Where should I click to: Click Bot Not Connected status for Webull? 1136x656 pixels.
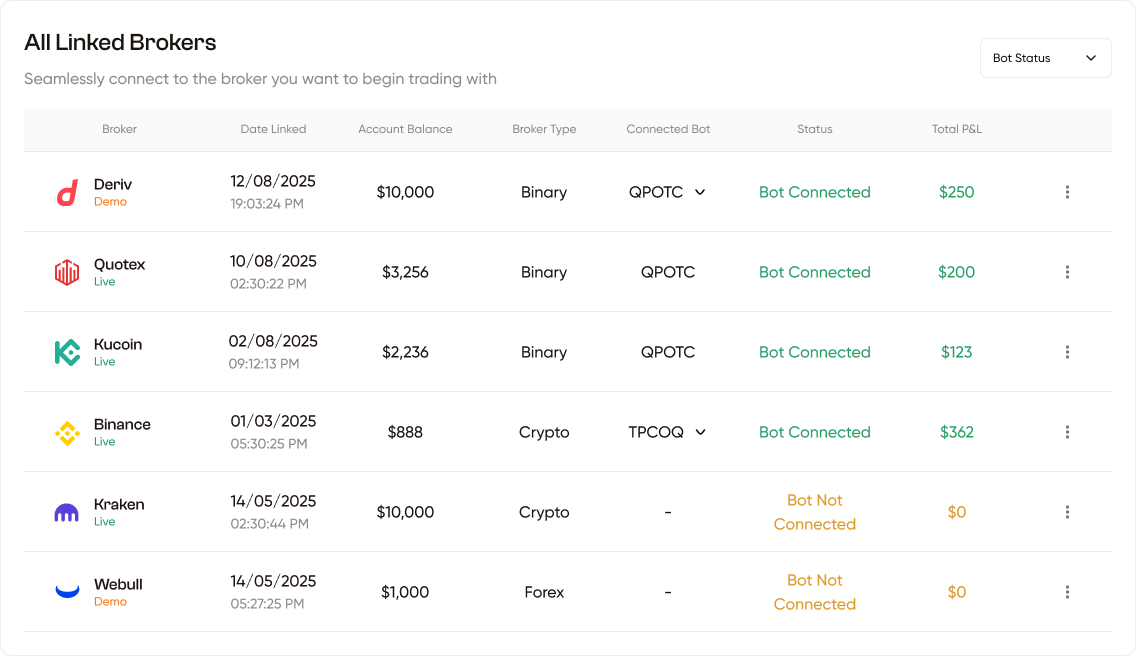tap(814, 592)
